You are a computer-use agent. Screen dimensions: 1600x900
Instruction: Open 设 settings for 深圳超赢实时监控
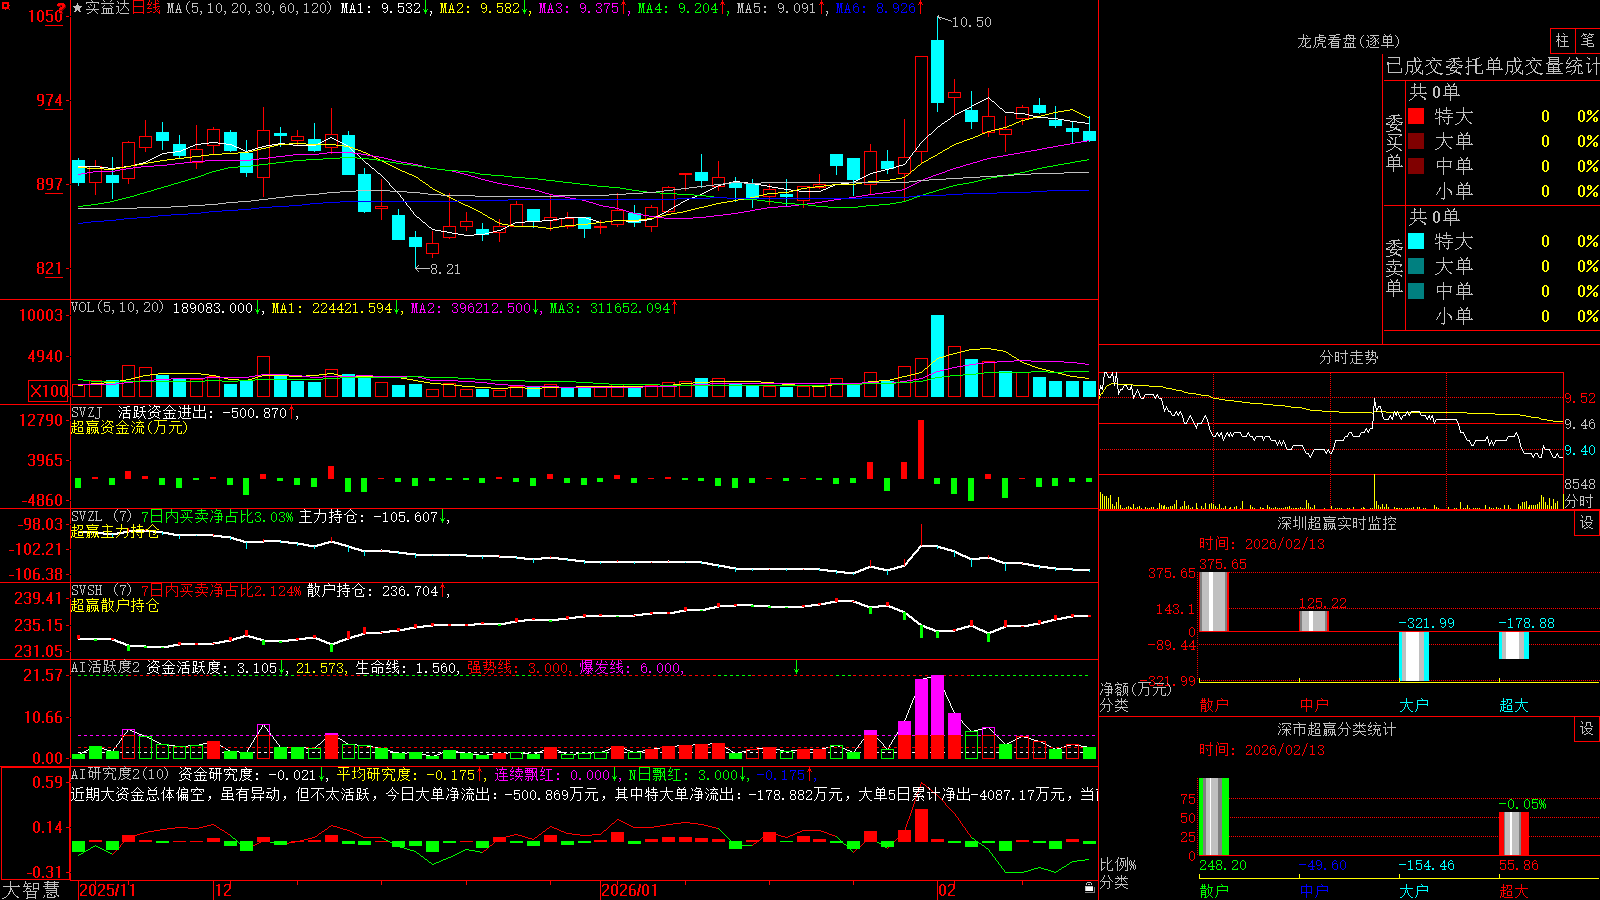pyautogui.click(x=1587, y=523)
